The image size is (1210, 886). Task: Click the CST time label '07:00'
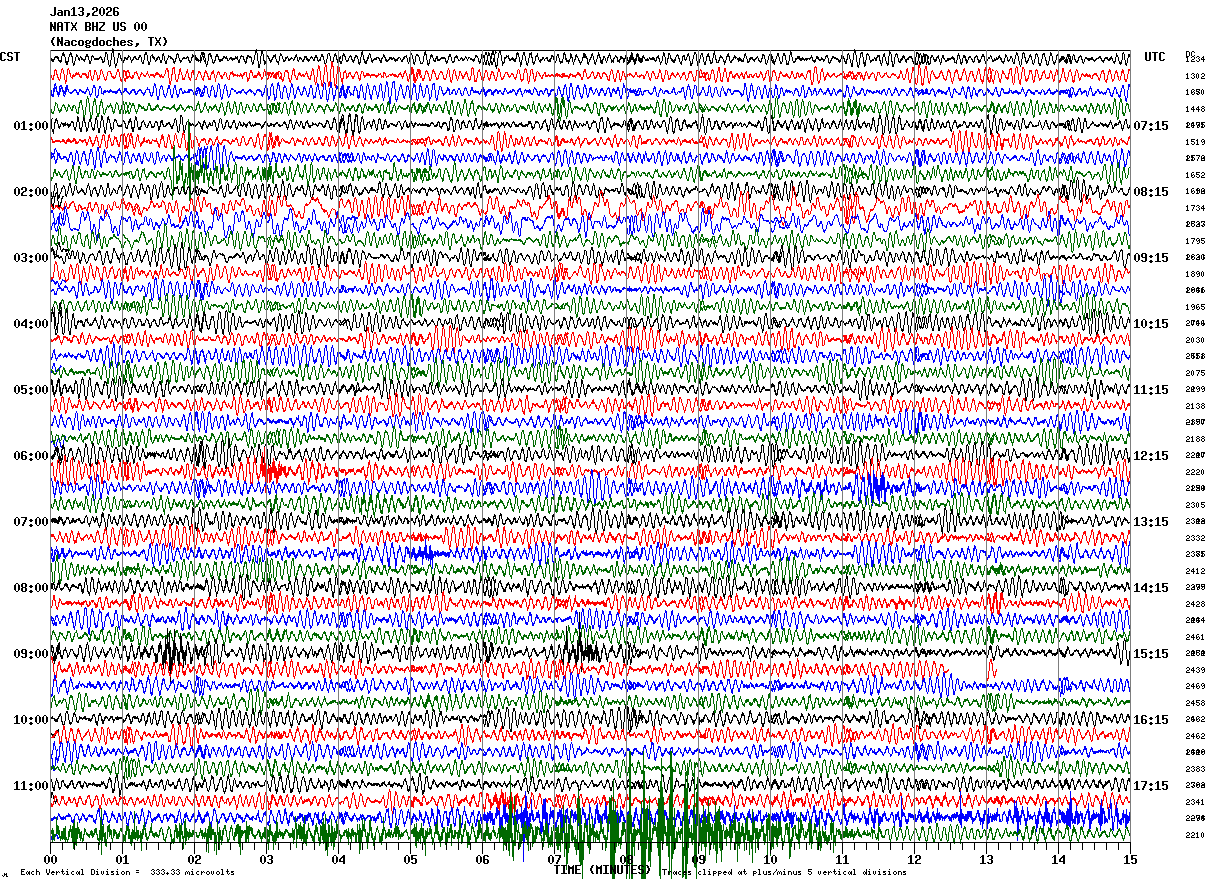(x=31, y=522)
